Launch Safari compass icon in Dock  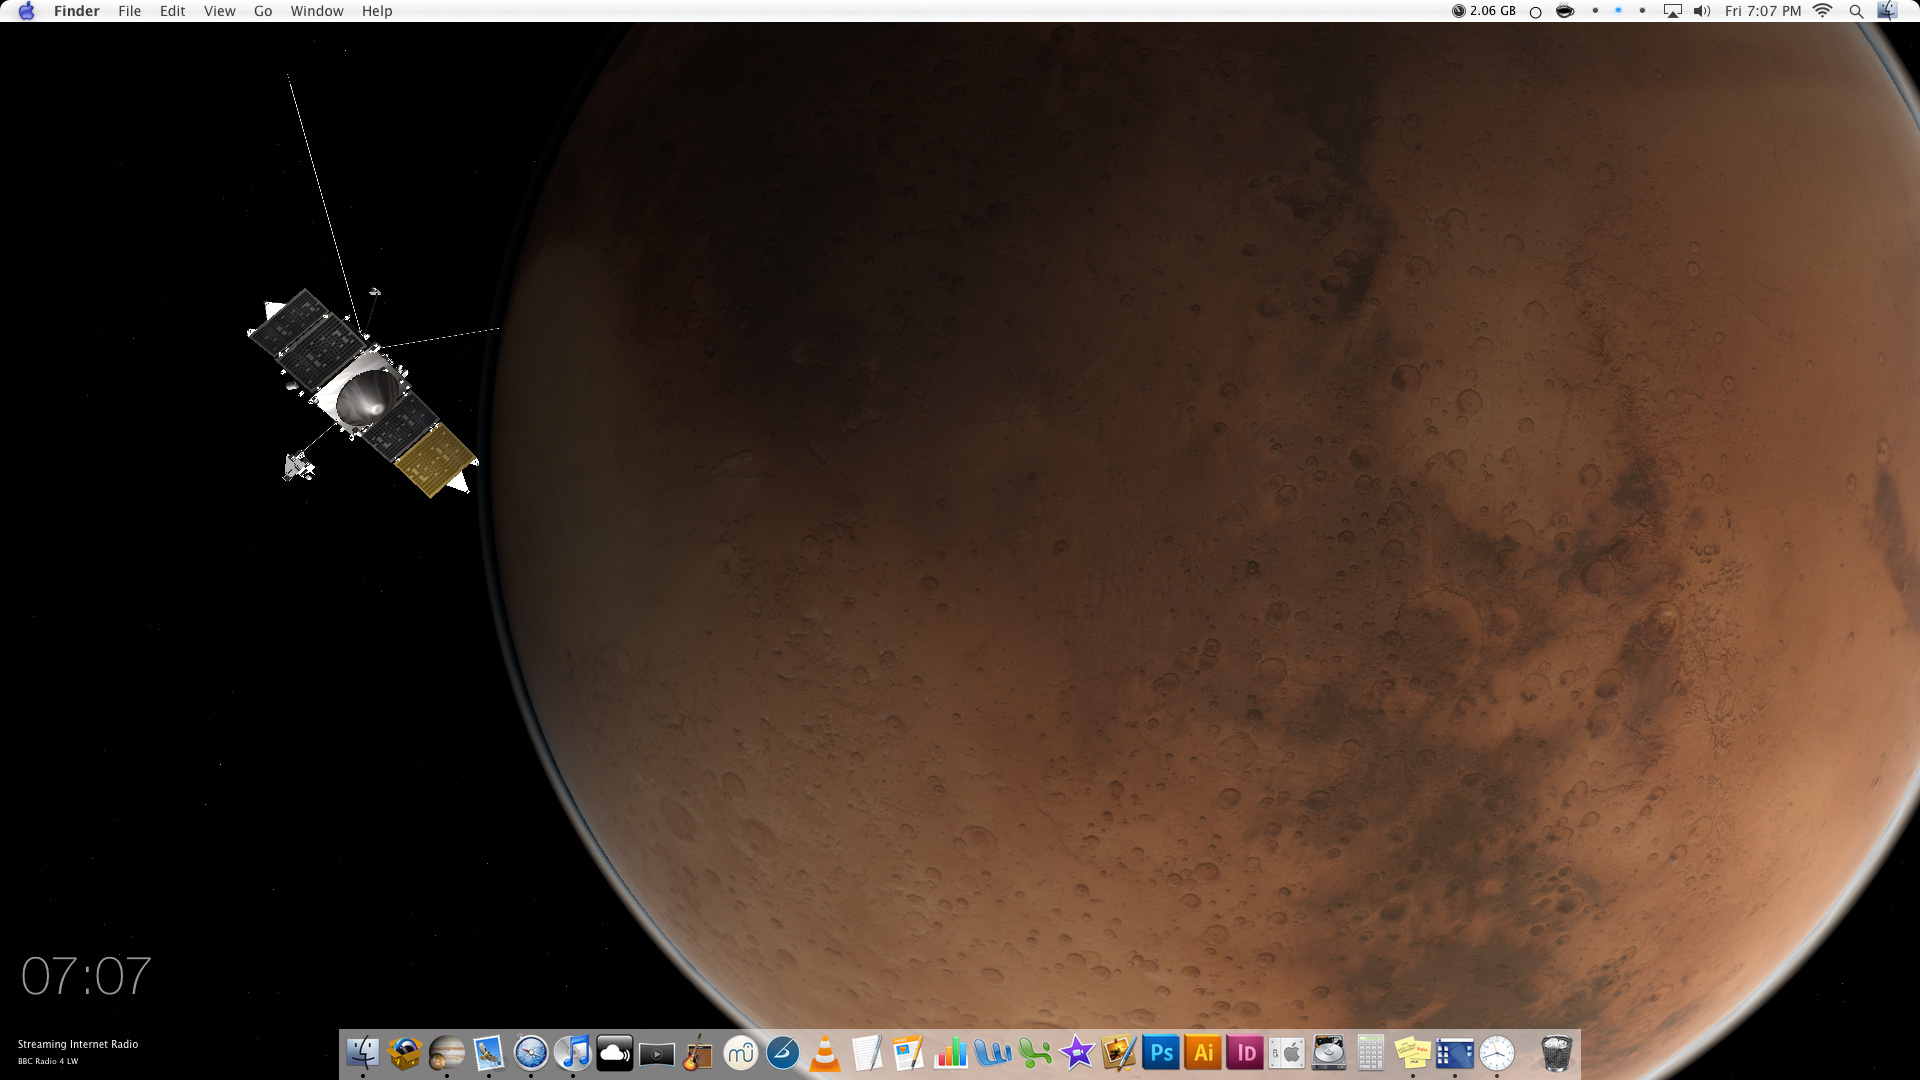pyautogui.click(x=531, y=1053)
